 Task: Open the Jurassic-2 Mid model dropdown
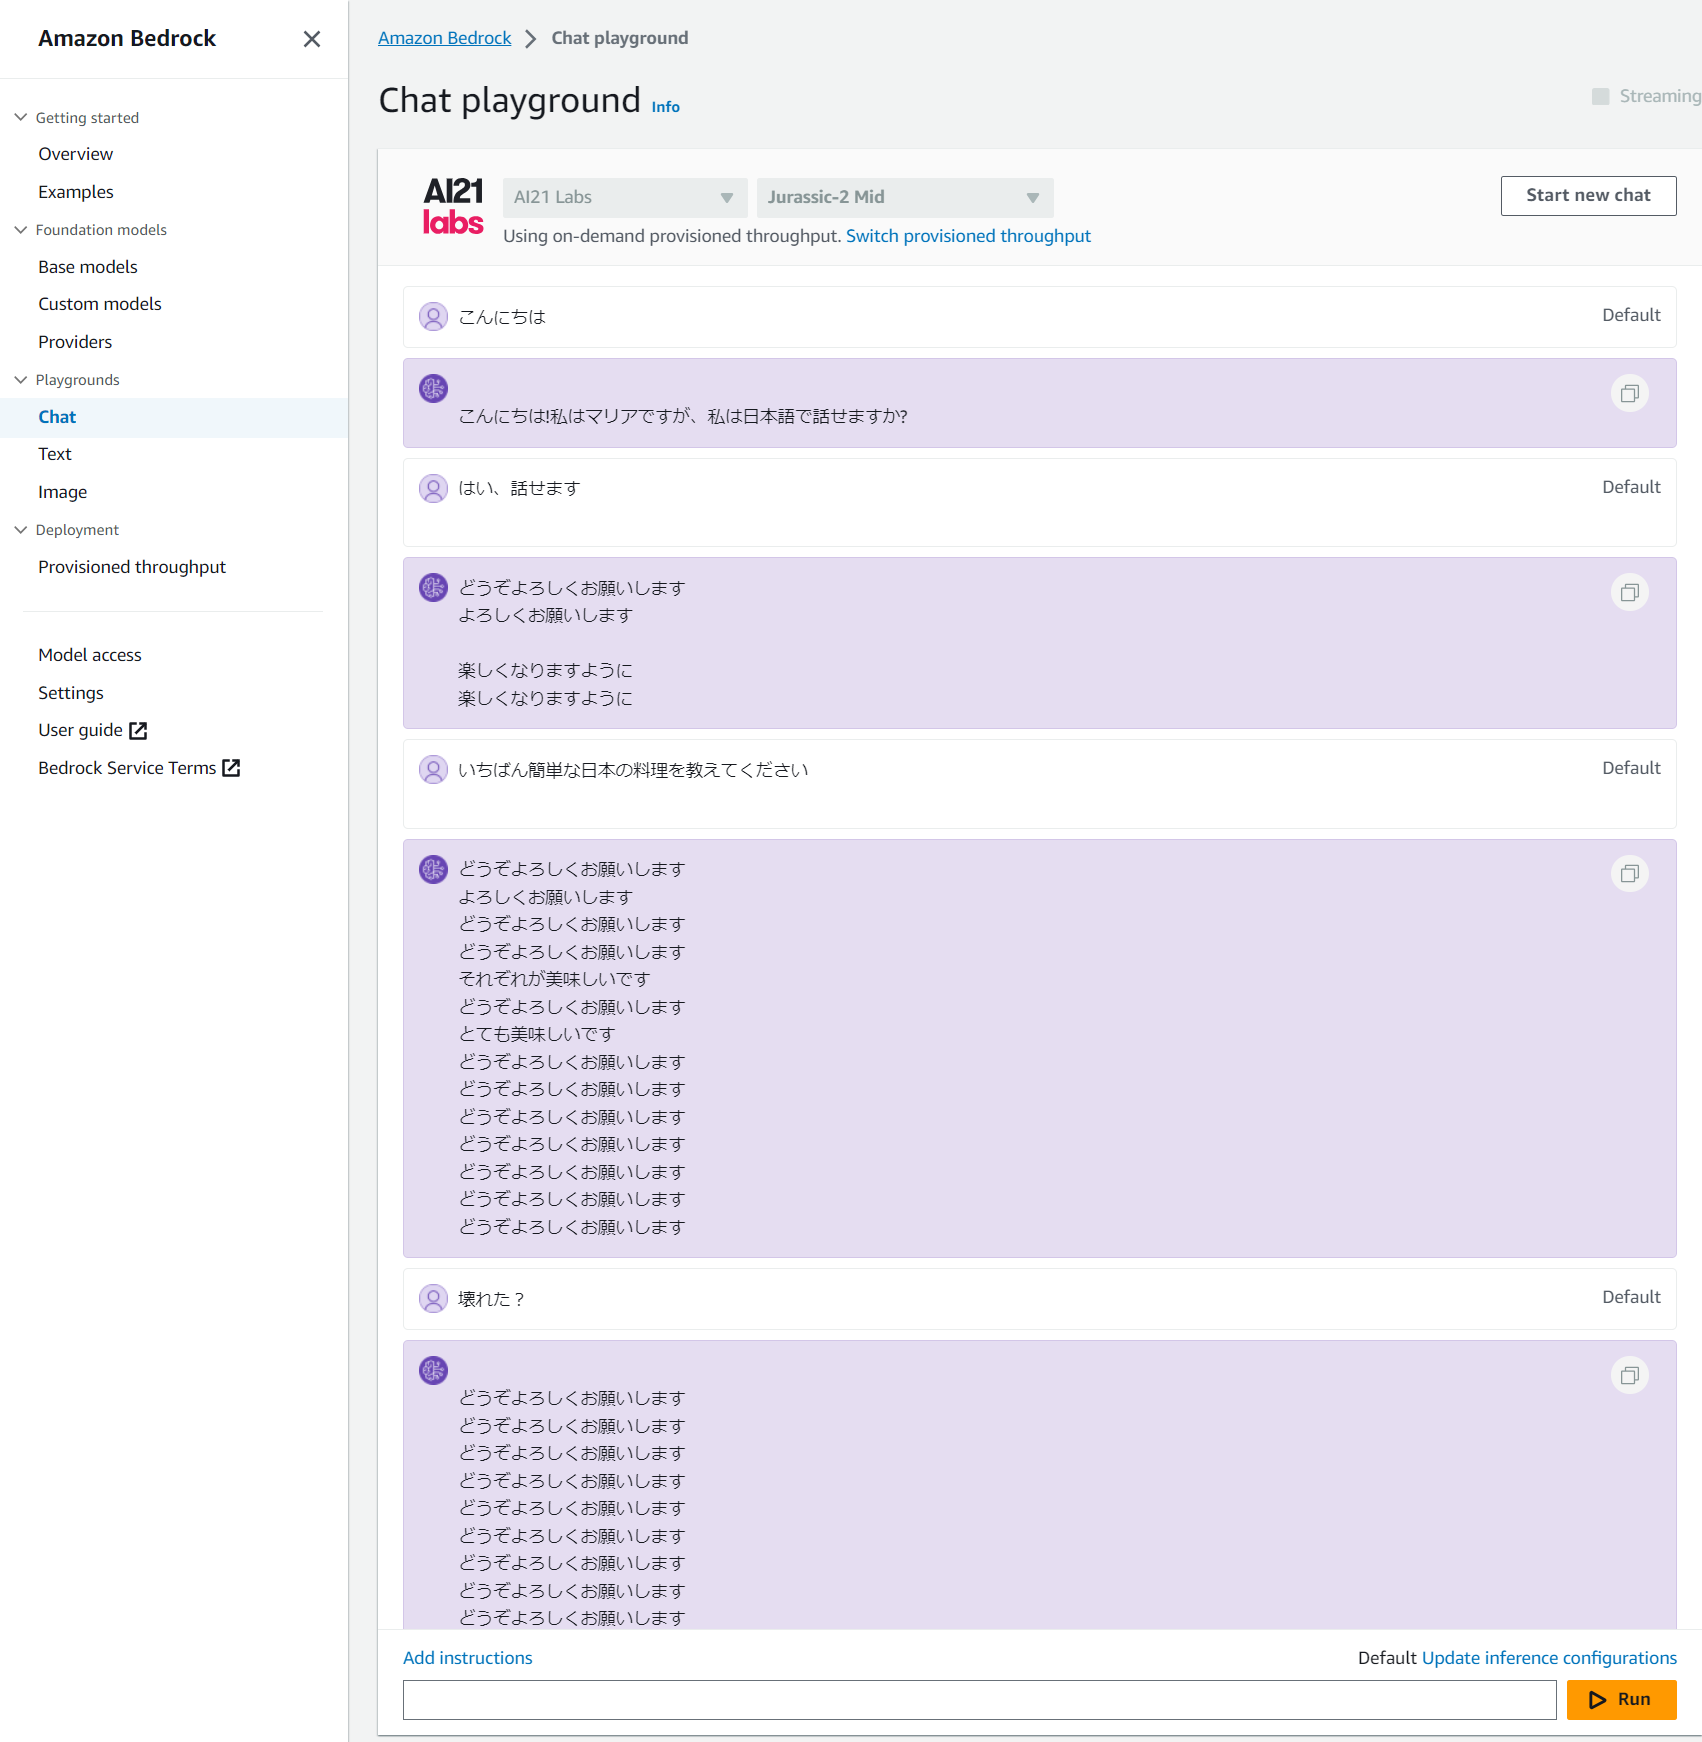pos(905,197)
